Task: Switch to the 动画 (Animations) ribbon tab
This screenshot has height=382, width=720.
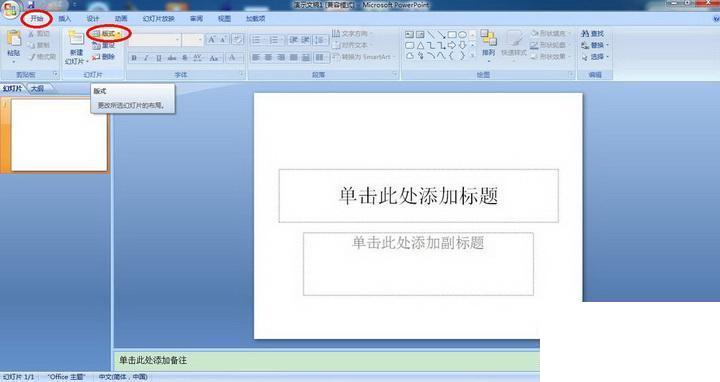Action: [x=121, y=19]
